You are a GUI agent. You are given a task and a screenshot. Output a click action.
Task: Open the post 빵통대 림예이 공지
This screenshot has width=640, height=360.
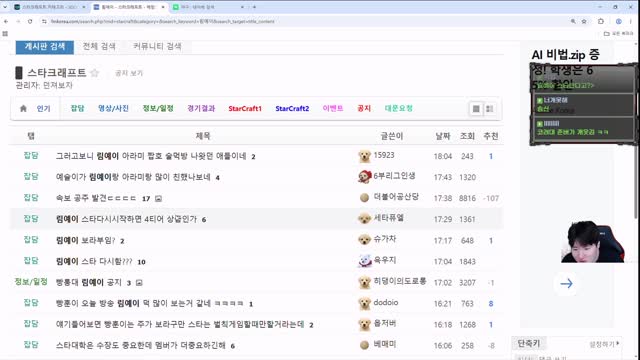click(89, 282)
